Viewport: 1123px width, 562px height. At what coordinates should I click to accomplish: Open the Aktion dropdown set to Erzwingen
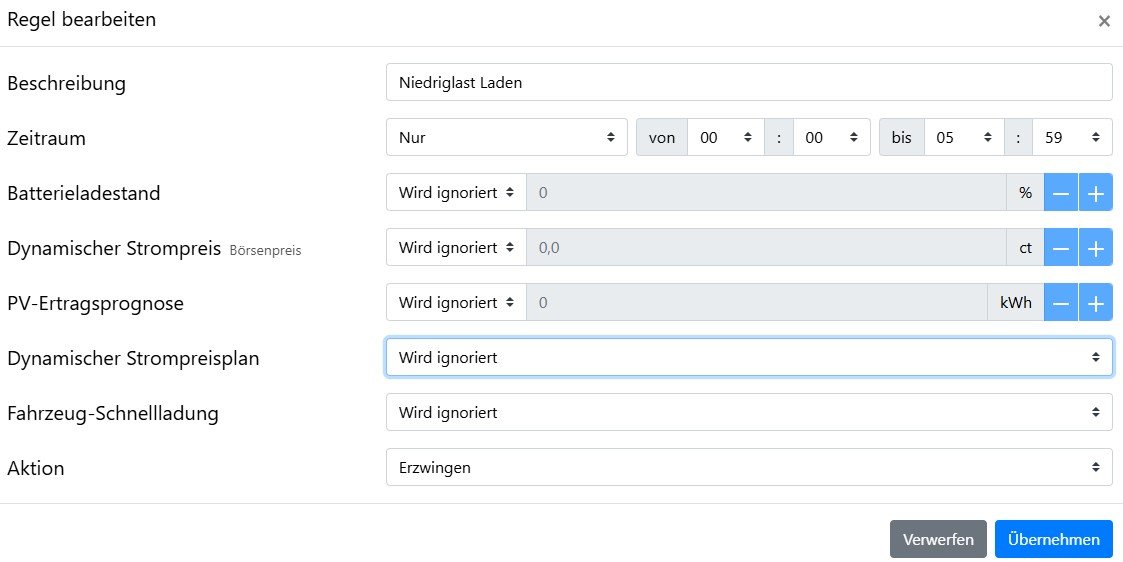coord(748,467)
